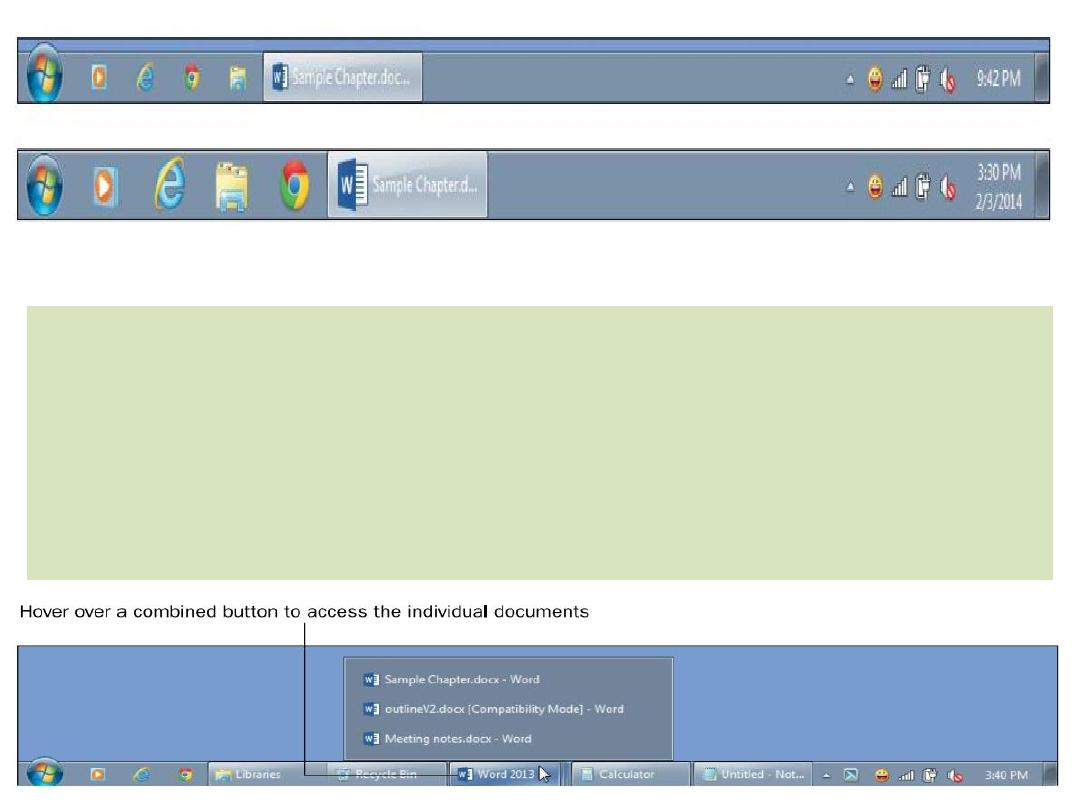The height and width of the screenshot is (810, 1080).
Task: Click the smiley tray icon beside 3:40 PM
Action: 881,776
